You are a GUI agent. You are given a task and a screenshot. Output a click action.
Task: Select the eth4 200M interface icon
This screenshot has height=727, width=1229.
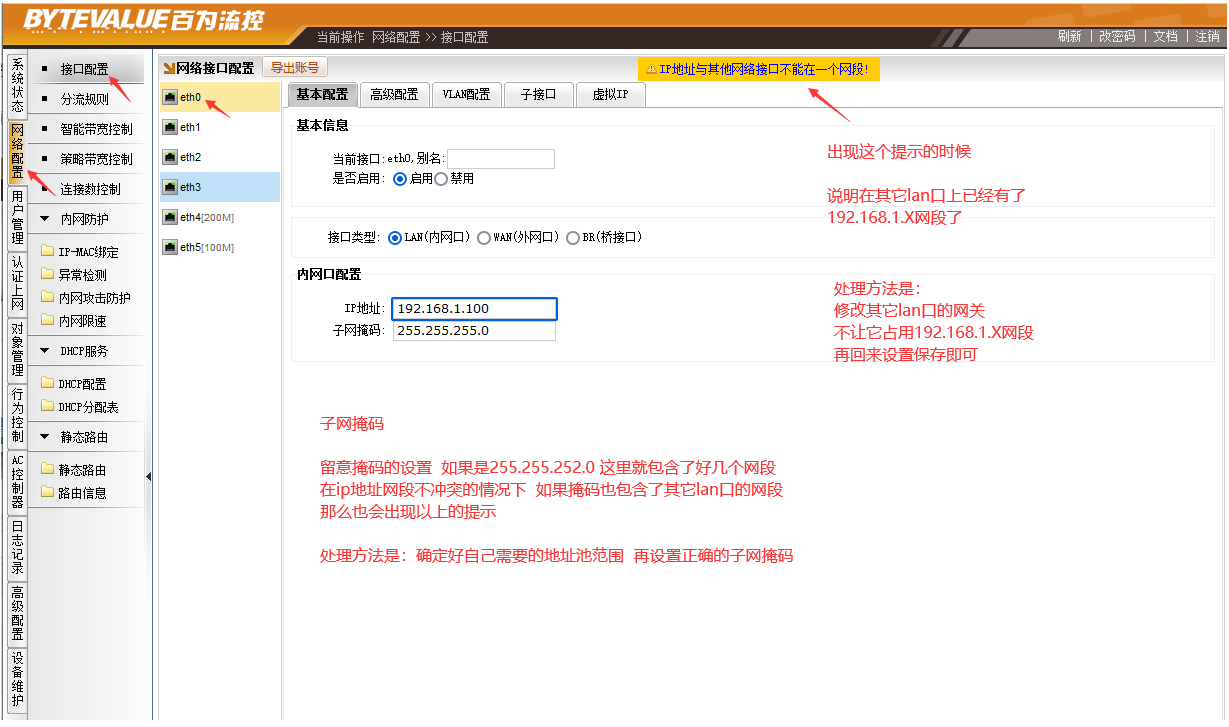[170, 217]
